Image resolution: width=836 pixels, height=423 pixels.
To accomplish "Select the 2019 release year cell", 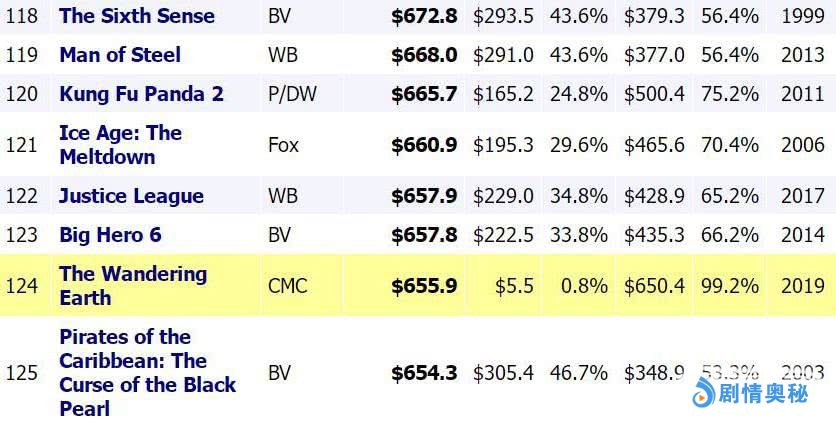I will tap(802, 286).
